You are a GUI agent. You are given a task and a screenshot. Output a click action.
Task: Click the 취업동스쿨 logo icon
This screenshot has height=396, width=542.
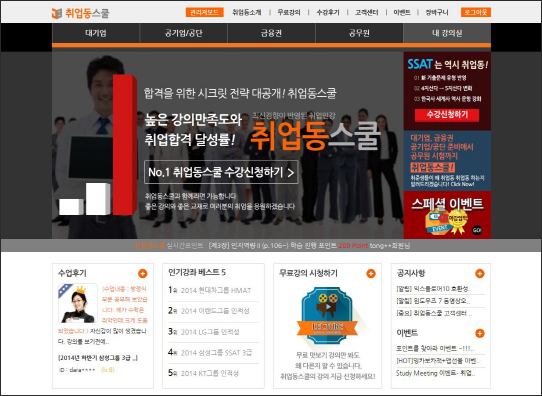tap(57, 13)
